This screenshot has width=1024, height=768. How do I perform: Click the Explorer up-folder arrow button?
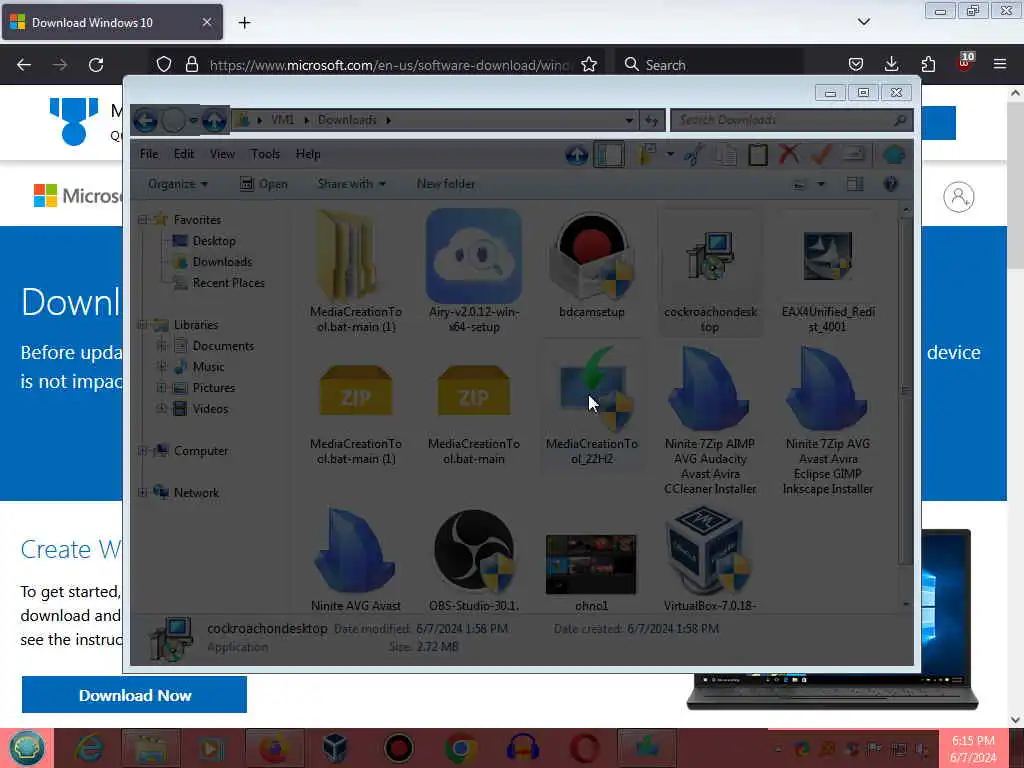[214, 120]
